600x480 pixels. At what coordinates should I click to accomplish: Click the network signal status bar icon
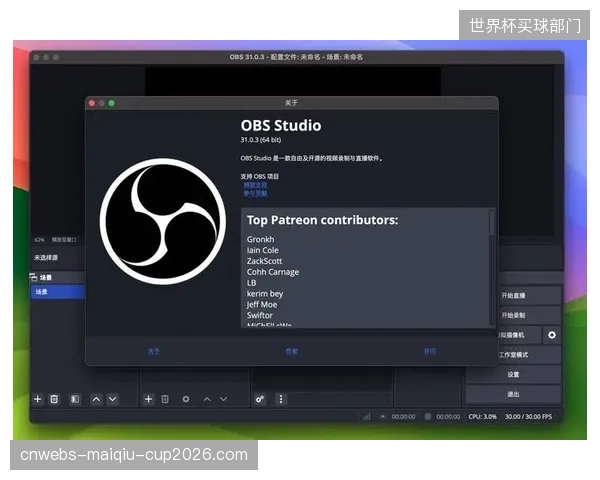pyautogui.click(x=367, y=416)
